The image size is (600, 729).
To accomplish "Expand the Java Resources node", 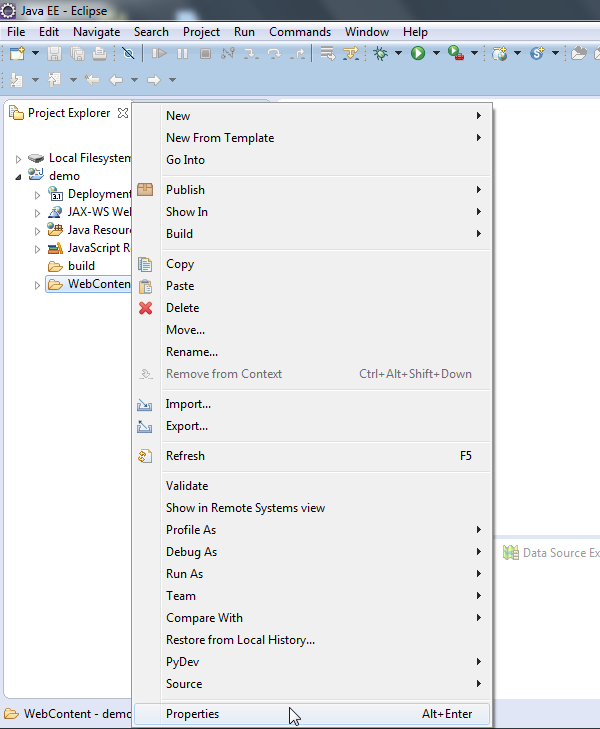I will (37, 231).
